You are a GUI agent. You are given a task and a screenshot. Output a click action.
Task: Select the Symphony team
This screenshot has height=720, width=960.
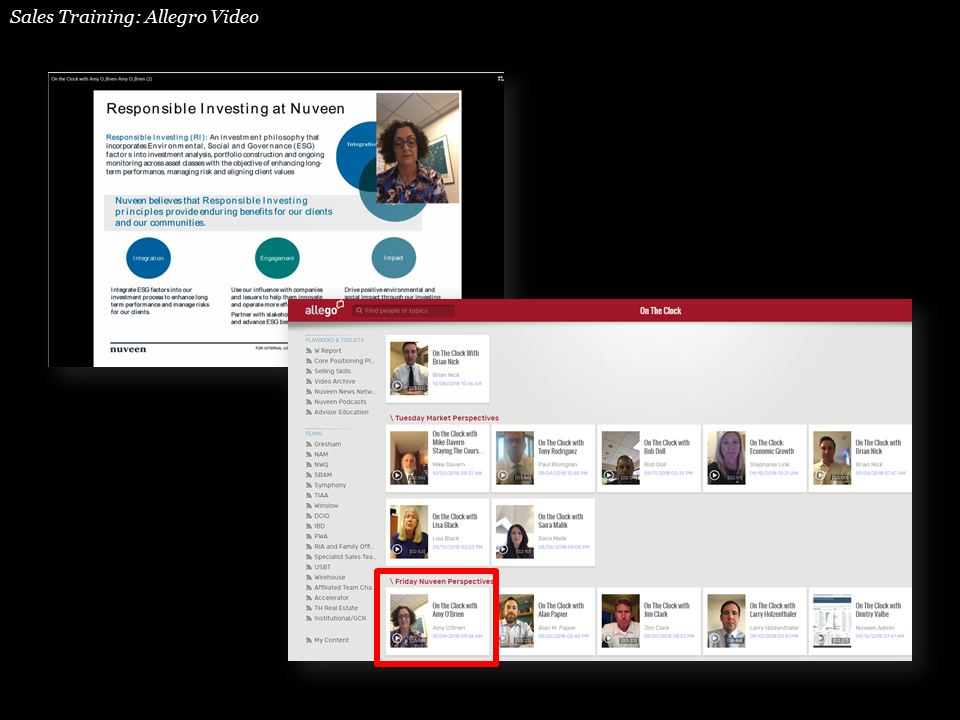[x=330, y=485]
